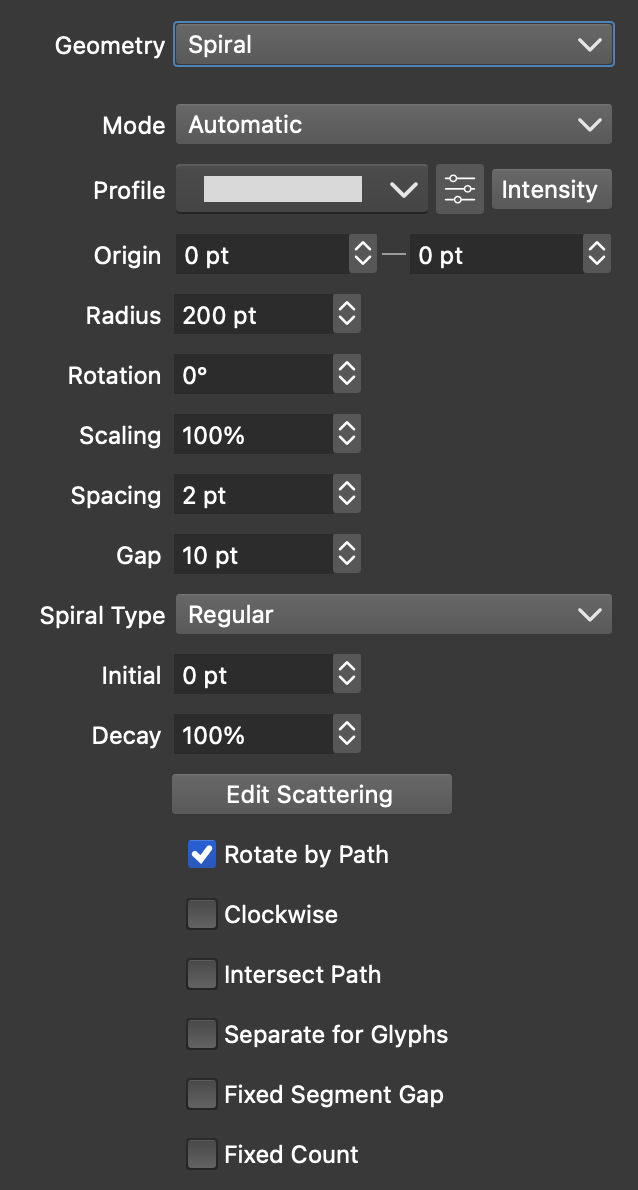
Task: Expand the Spiral Type dropdown
Action: tap(393, 615)
